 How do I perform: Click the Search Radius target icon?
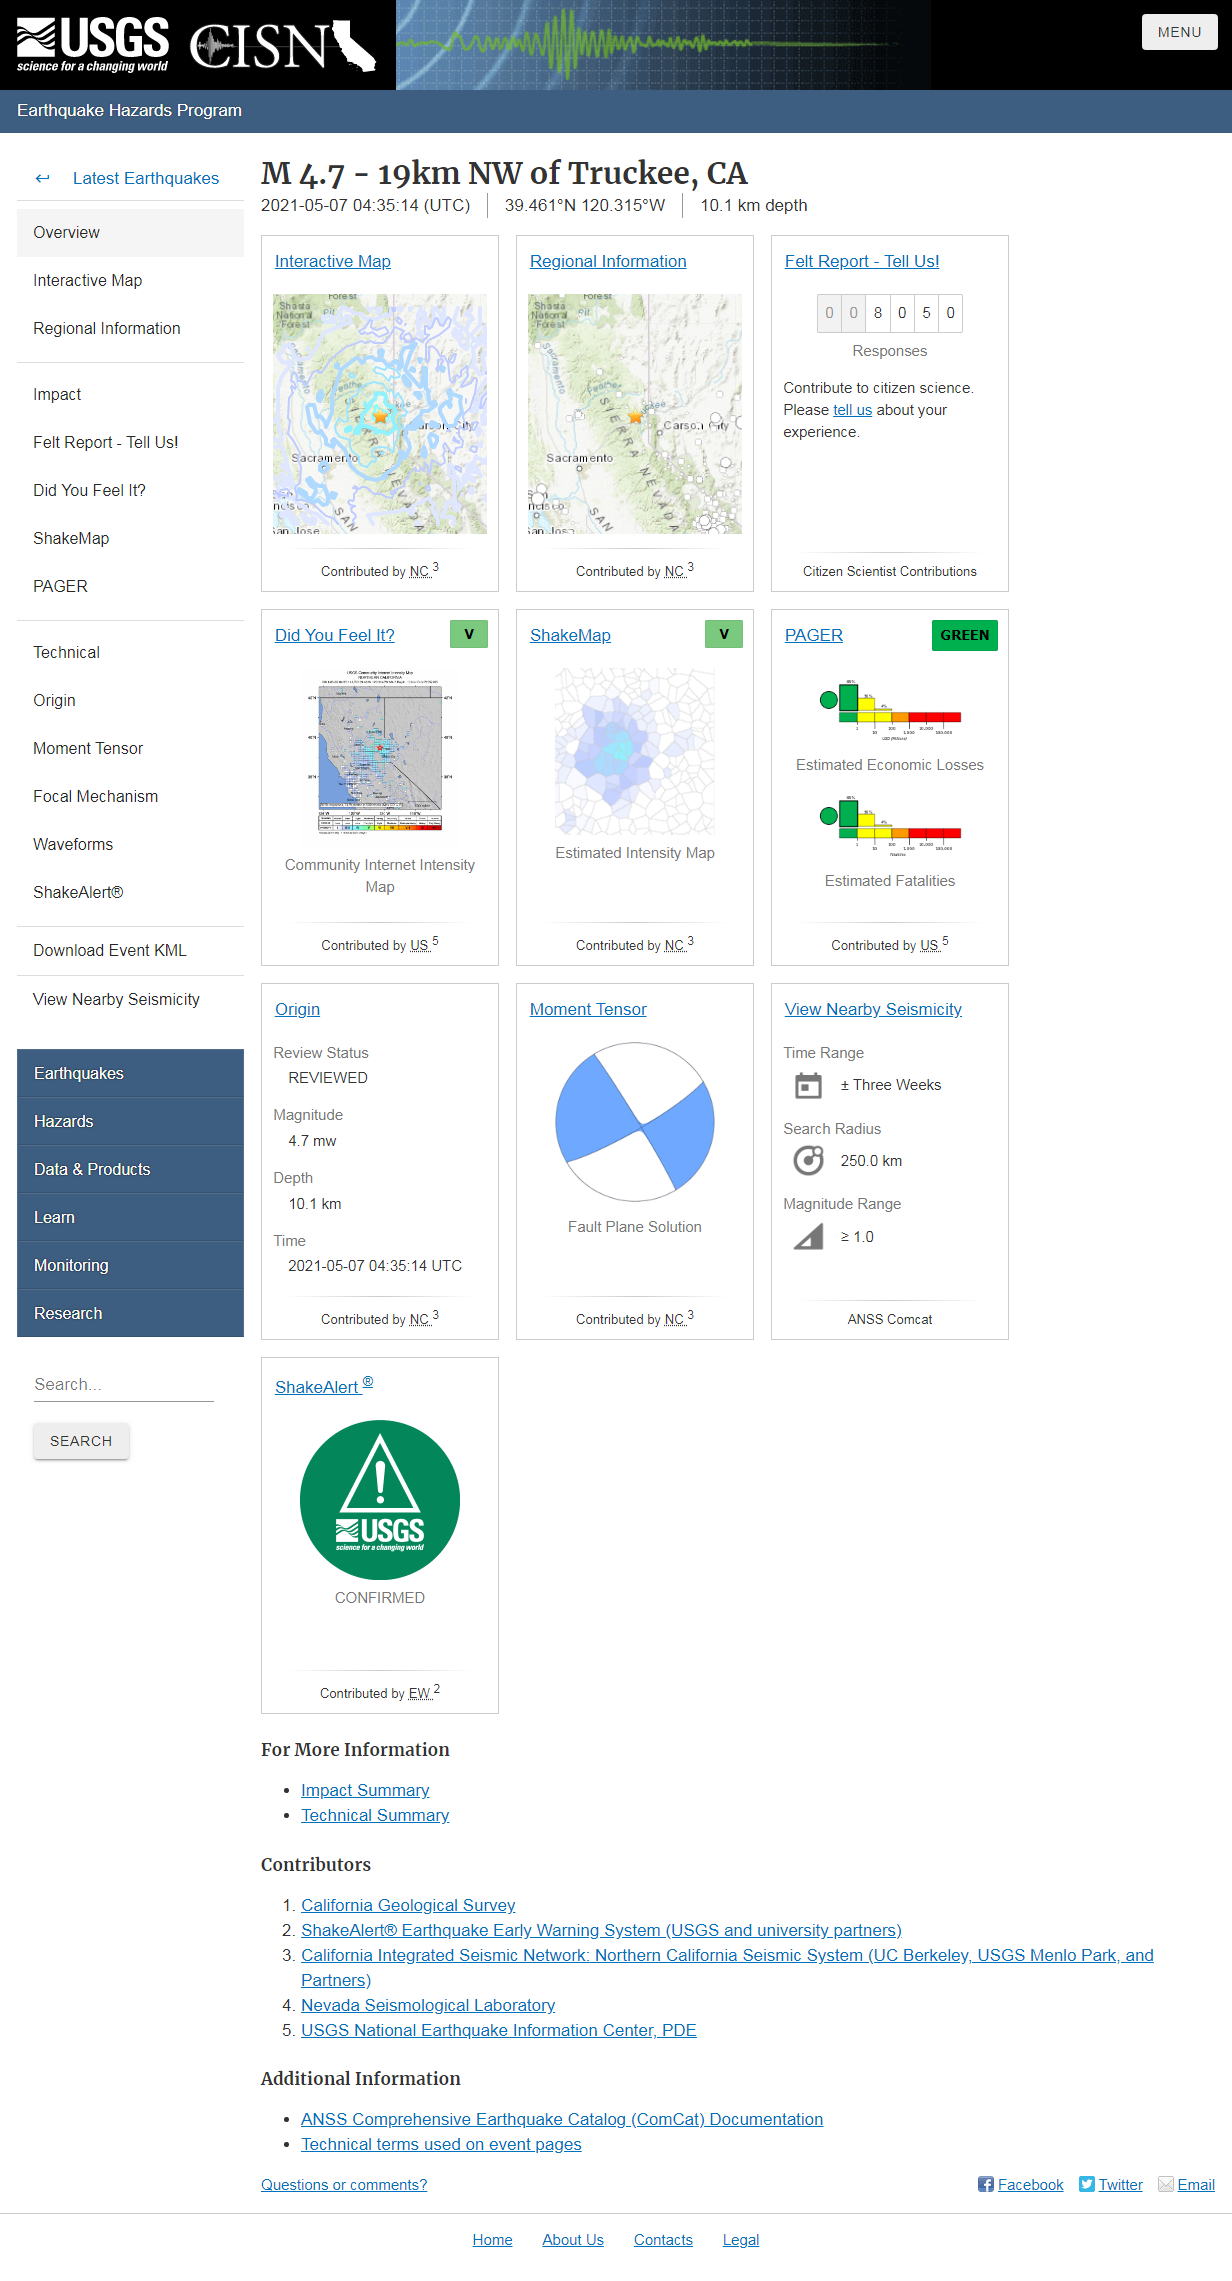pos(808,1160)
